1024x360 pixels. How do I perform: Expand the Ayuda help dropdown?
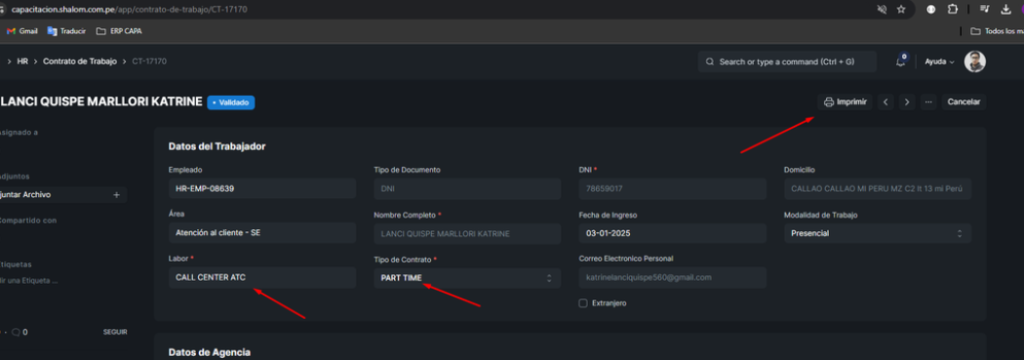939,61
